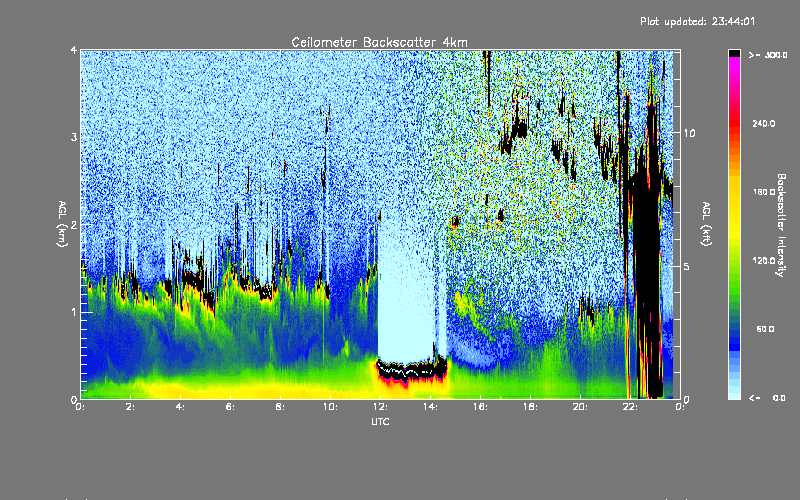The width and height of the screenshot is (800, 500).
Task: Pick the red colorbar band beside 240.0
Action: (734, 124)
